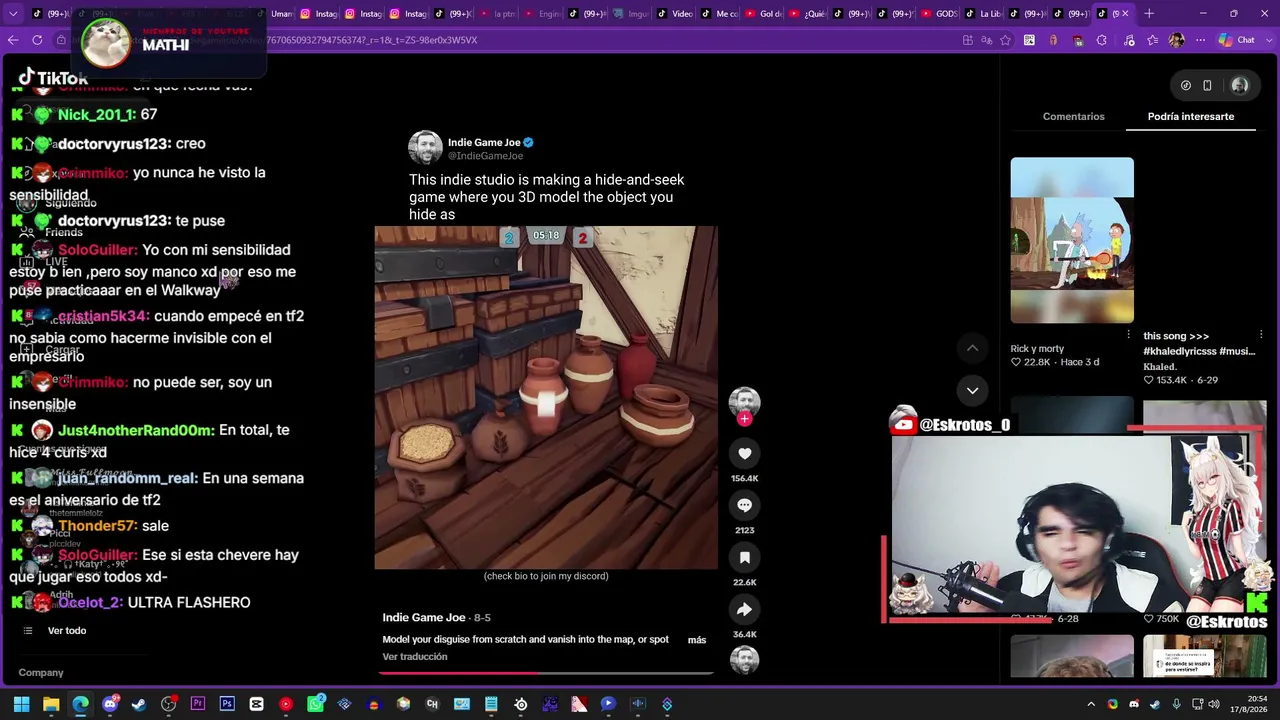Open the Windows Start menu
The image size is (1280, 720).
[21, 704]
